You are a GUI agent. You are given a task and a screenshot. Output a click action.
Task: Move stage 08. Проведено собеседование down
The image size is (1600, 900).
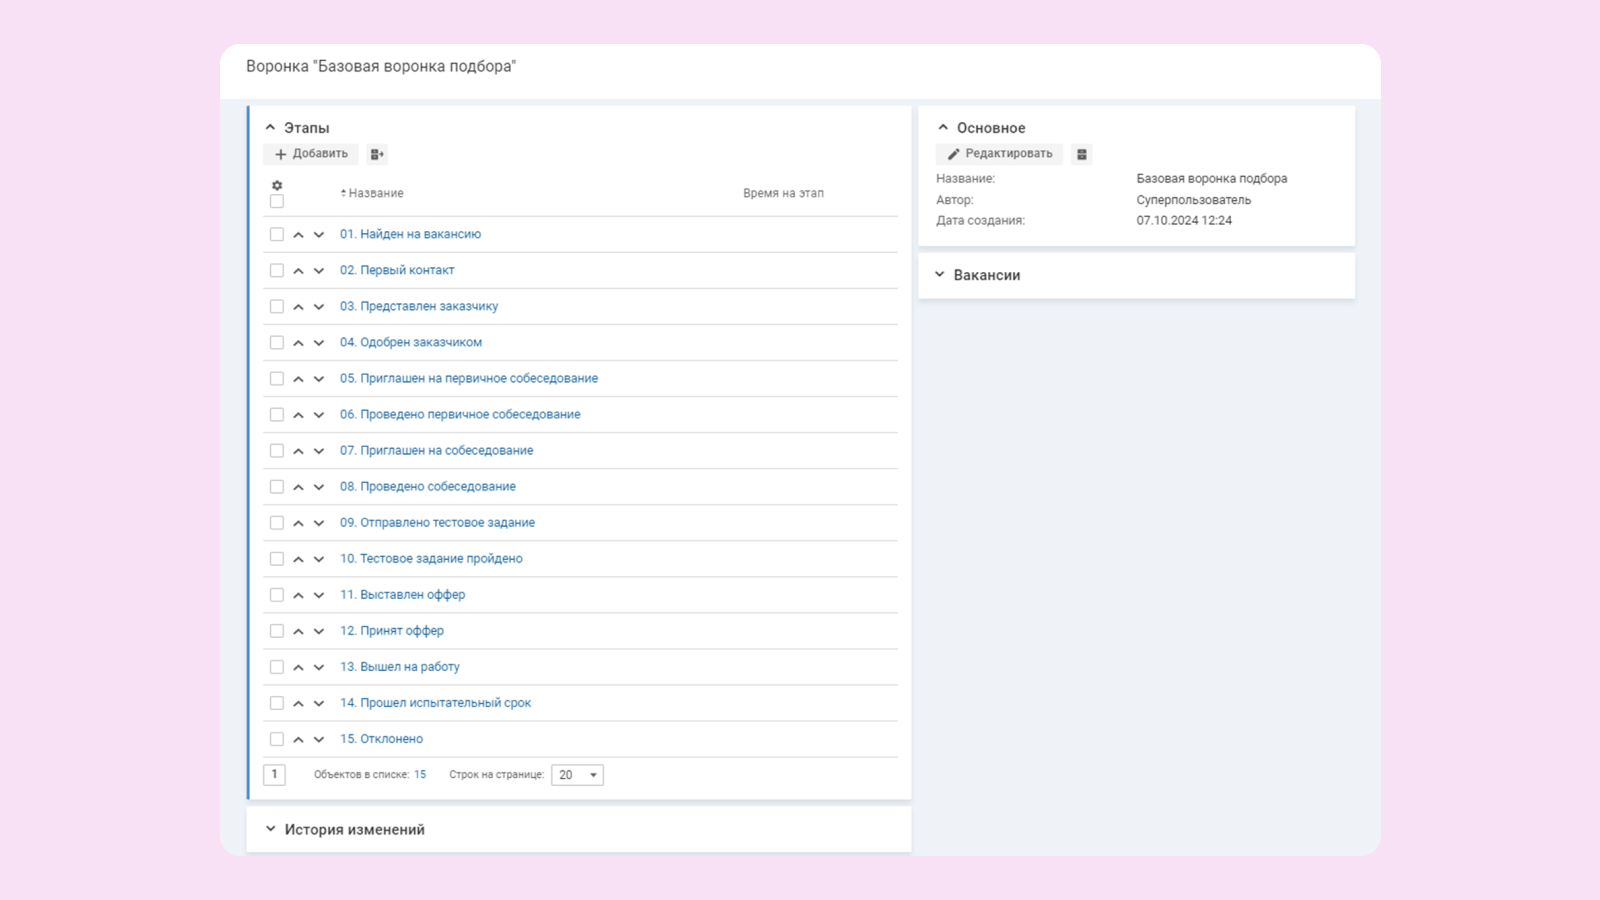(x=319, y=487)
